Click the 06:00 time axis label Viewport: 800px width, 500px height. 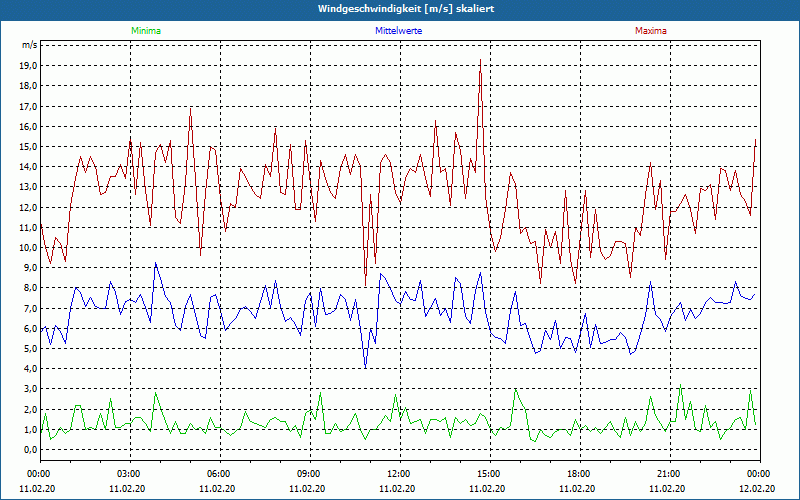coord(220,474)
